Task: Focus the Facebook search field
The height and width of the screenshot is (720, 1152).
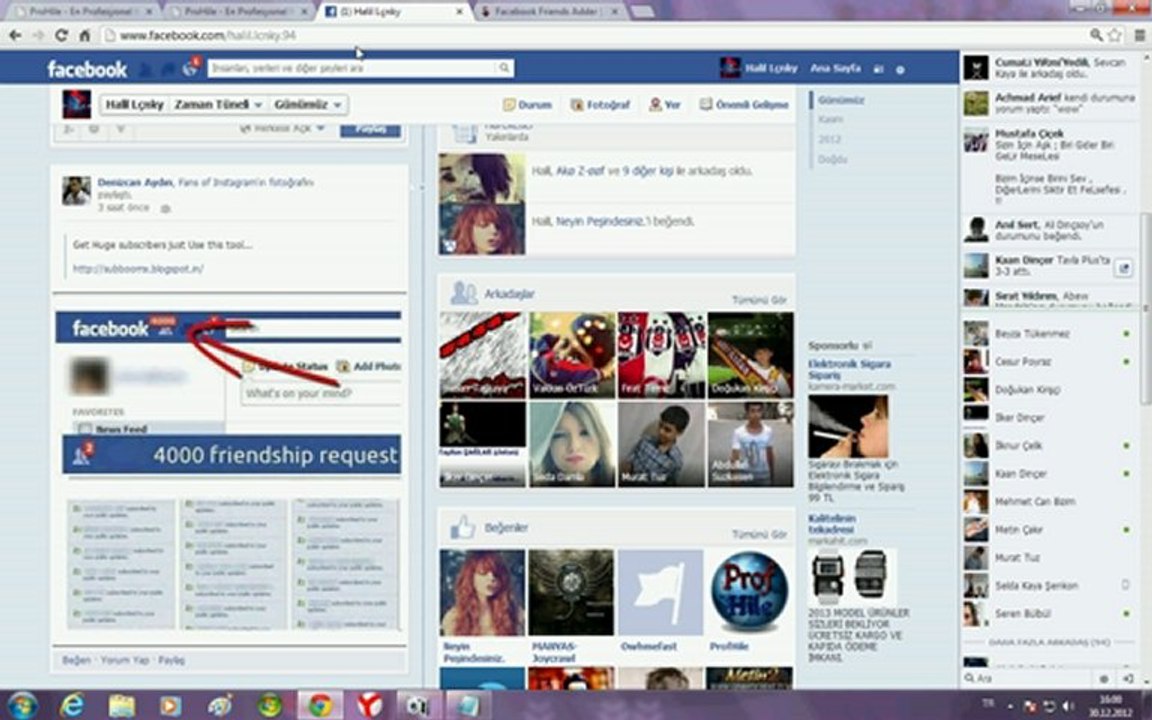Action: pos(353,68)
